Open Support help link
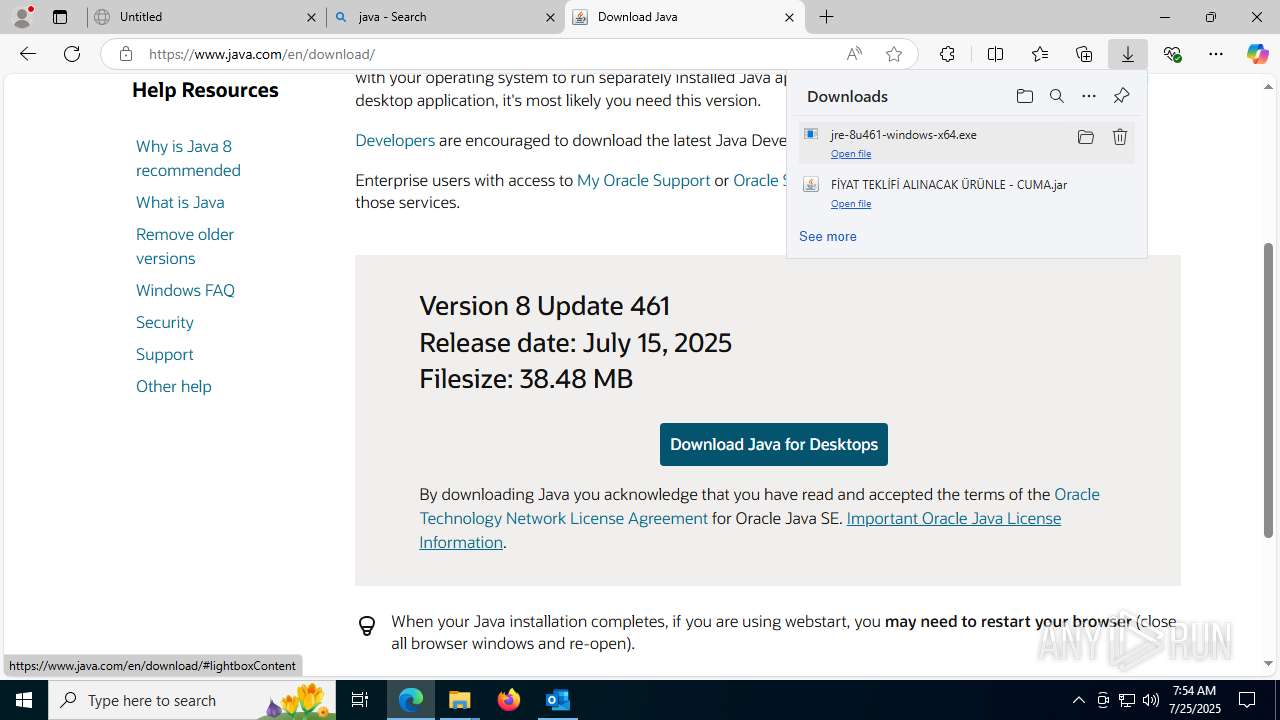This screenshot has width=1280, height=720. click(165, 354)
